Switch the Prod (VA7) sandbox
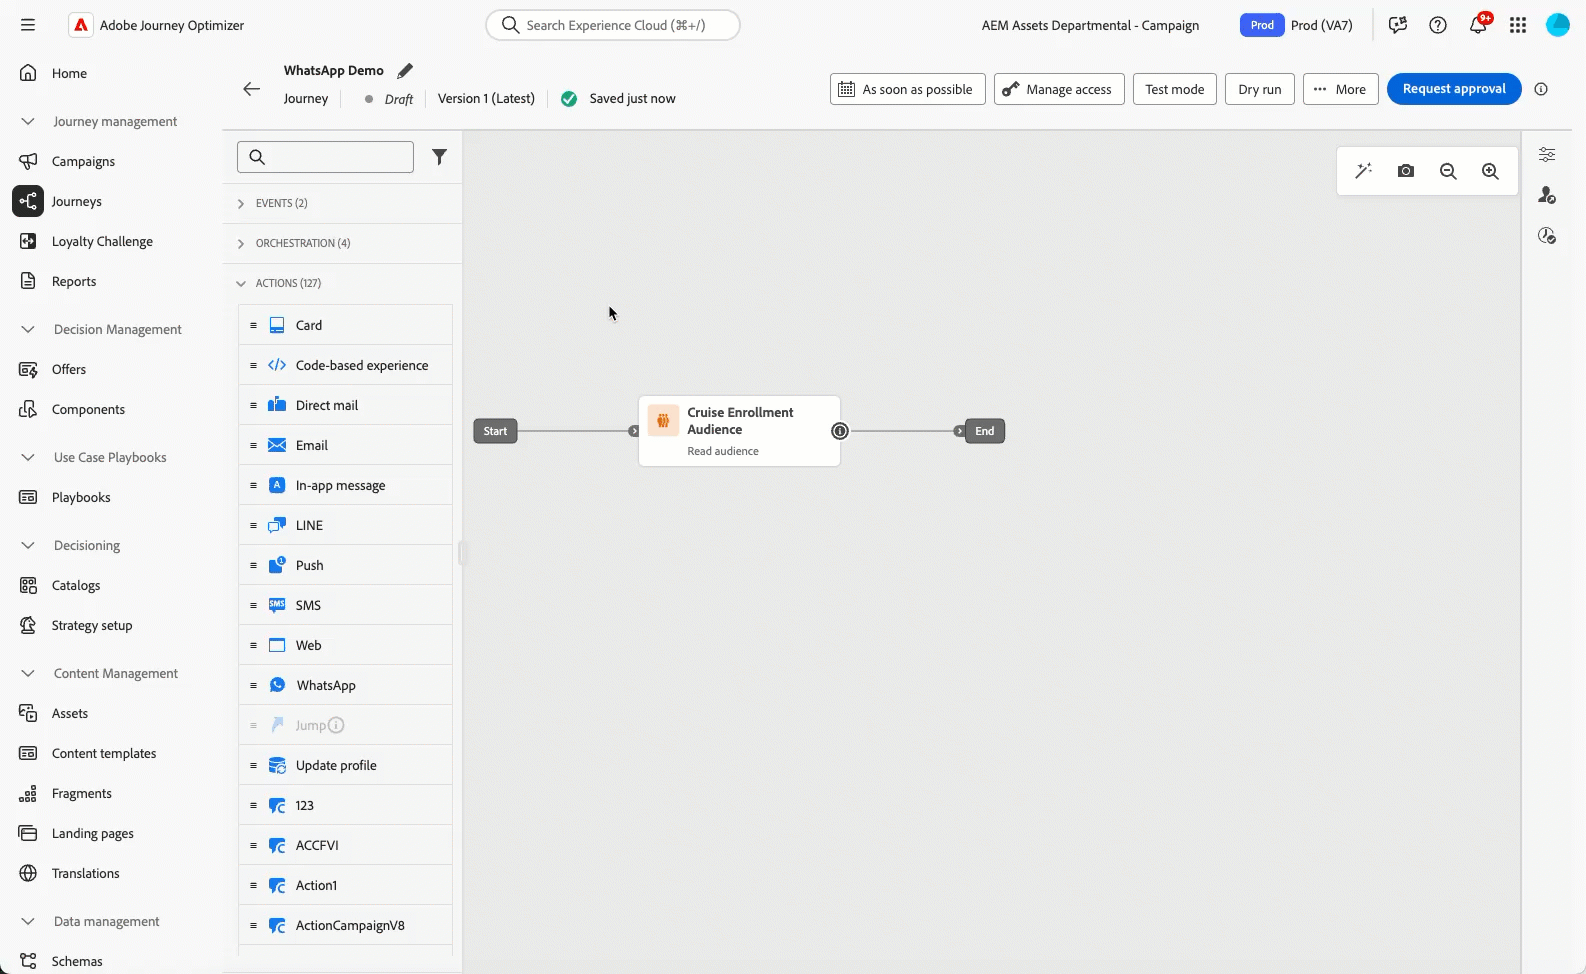The image size is (1586, 974). [x=1297, y=25]
